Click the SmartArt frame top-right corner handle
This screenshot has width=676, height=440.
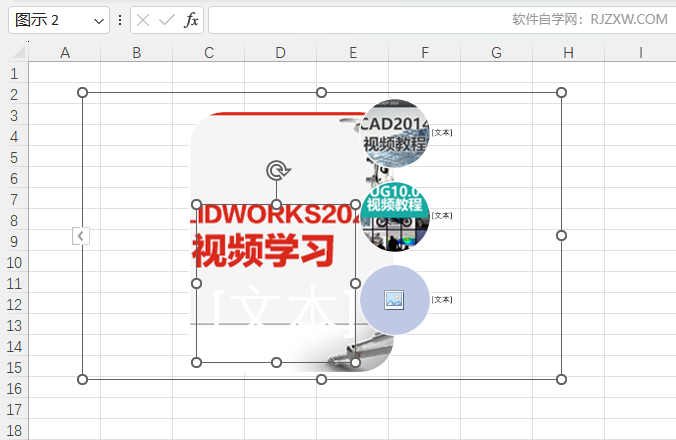(x=561, y=92)
